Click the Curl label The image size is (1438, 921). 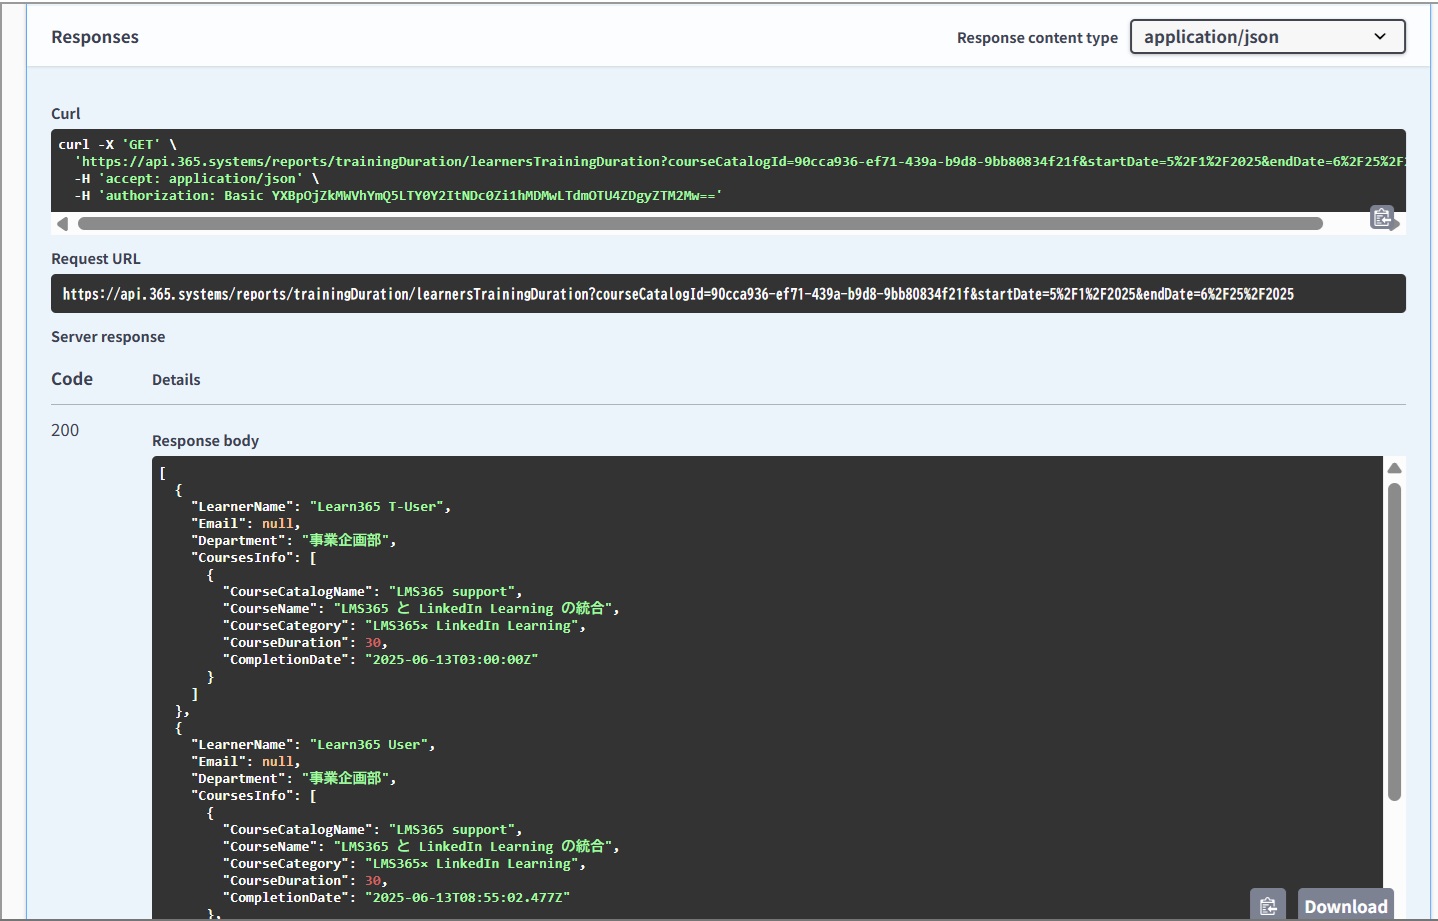point(66,114)
